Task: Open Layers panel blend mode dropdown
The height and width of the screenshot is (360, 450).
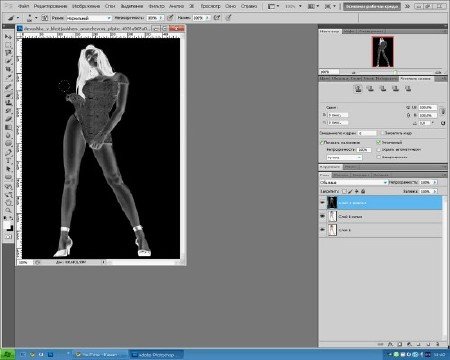Action: tap(353, 182)
